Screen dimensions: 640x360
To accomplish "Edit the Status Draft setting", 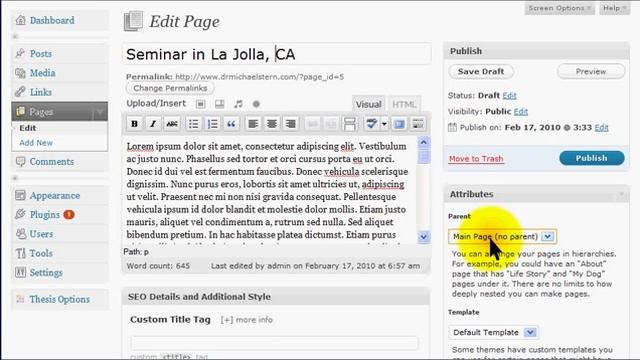I will pyautogui.click(x=509, y=96).
